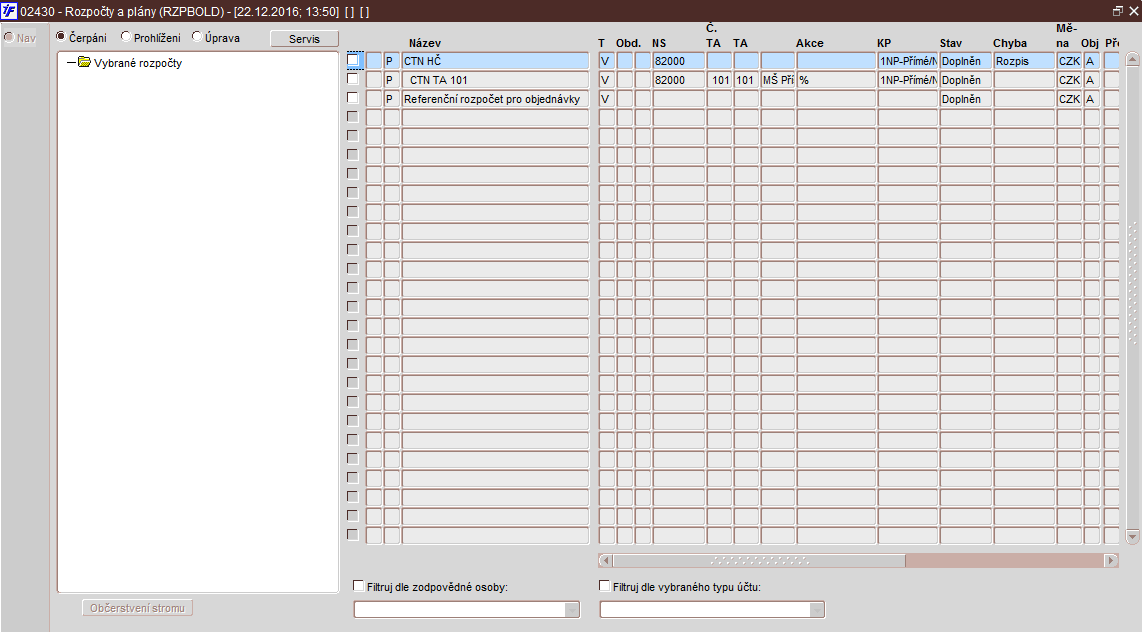Click the Č. TA 101 cell
This screenshot has height=632, width=1142.
pos(719,80)
